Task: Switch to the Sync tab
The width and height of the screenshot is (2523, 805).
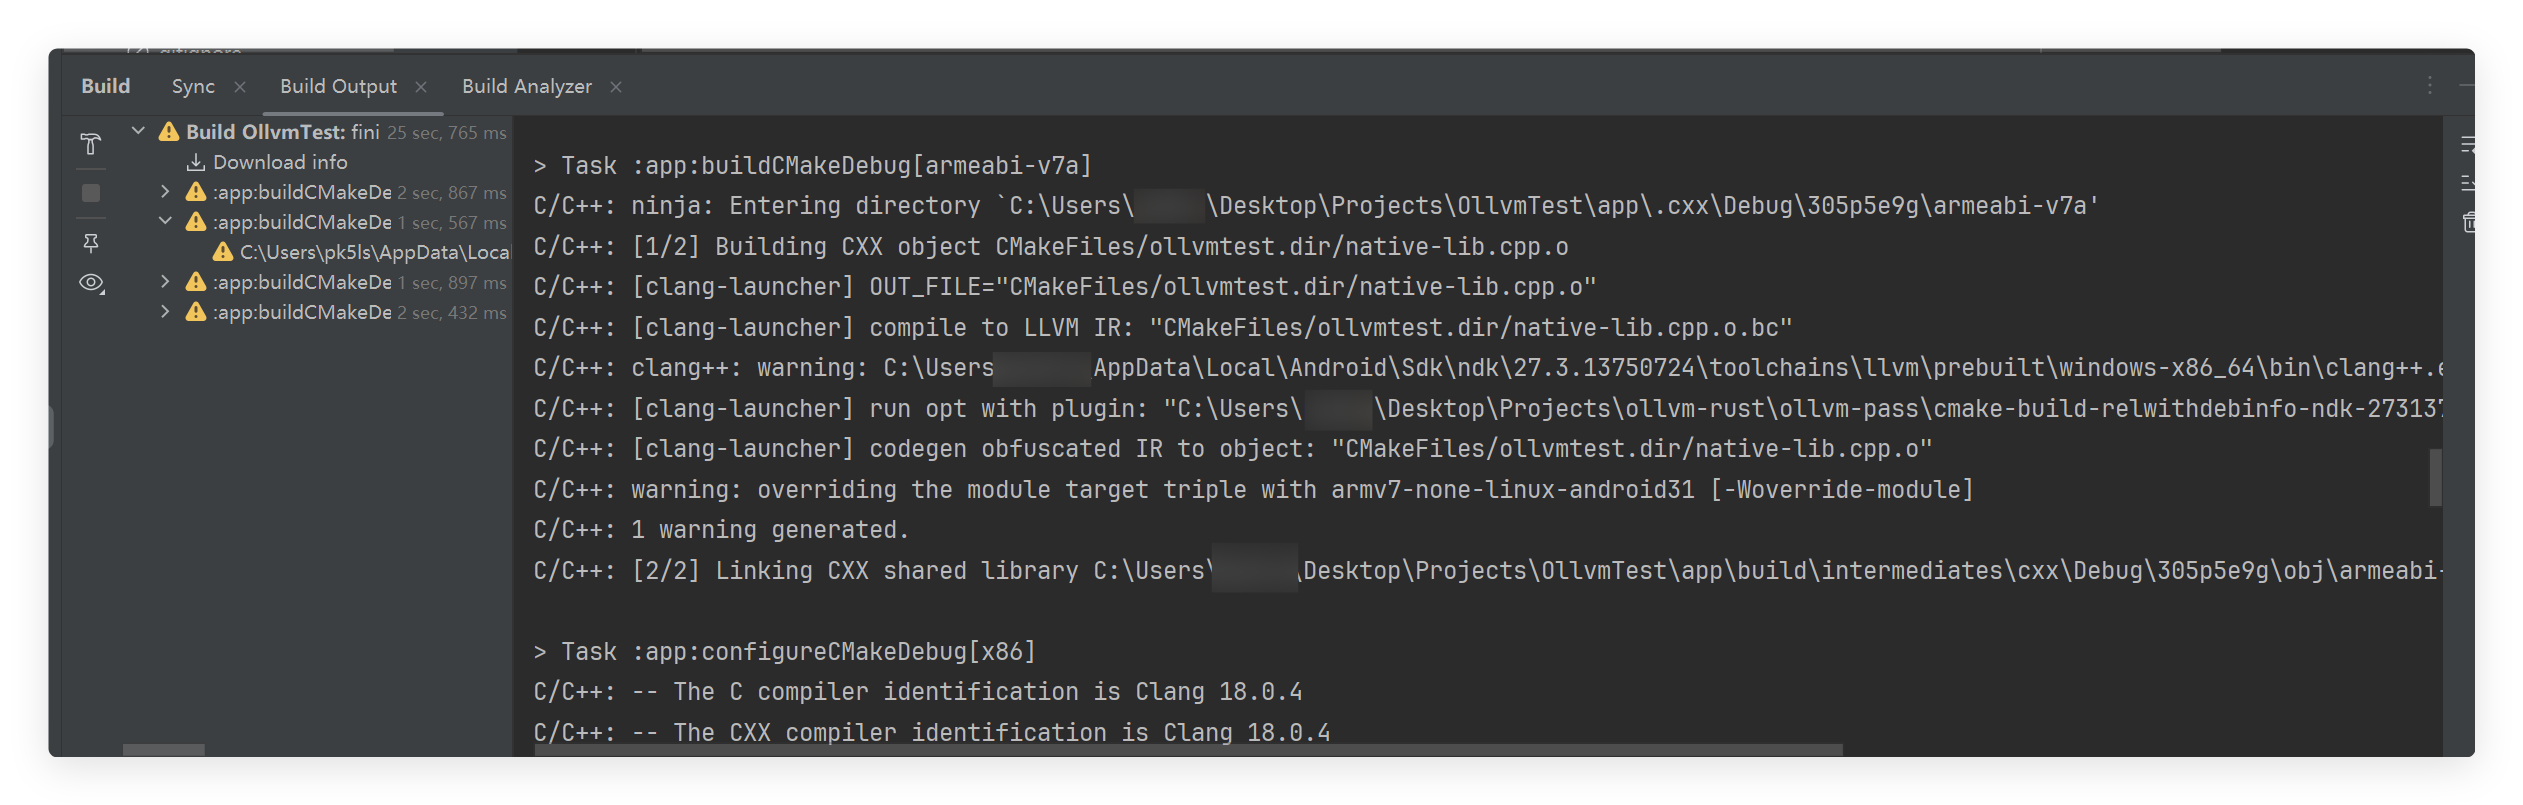Action: click(x=193, y=87)
